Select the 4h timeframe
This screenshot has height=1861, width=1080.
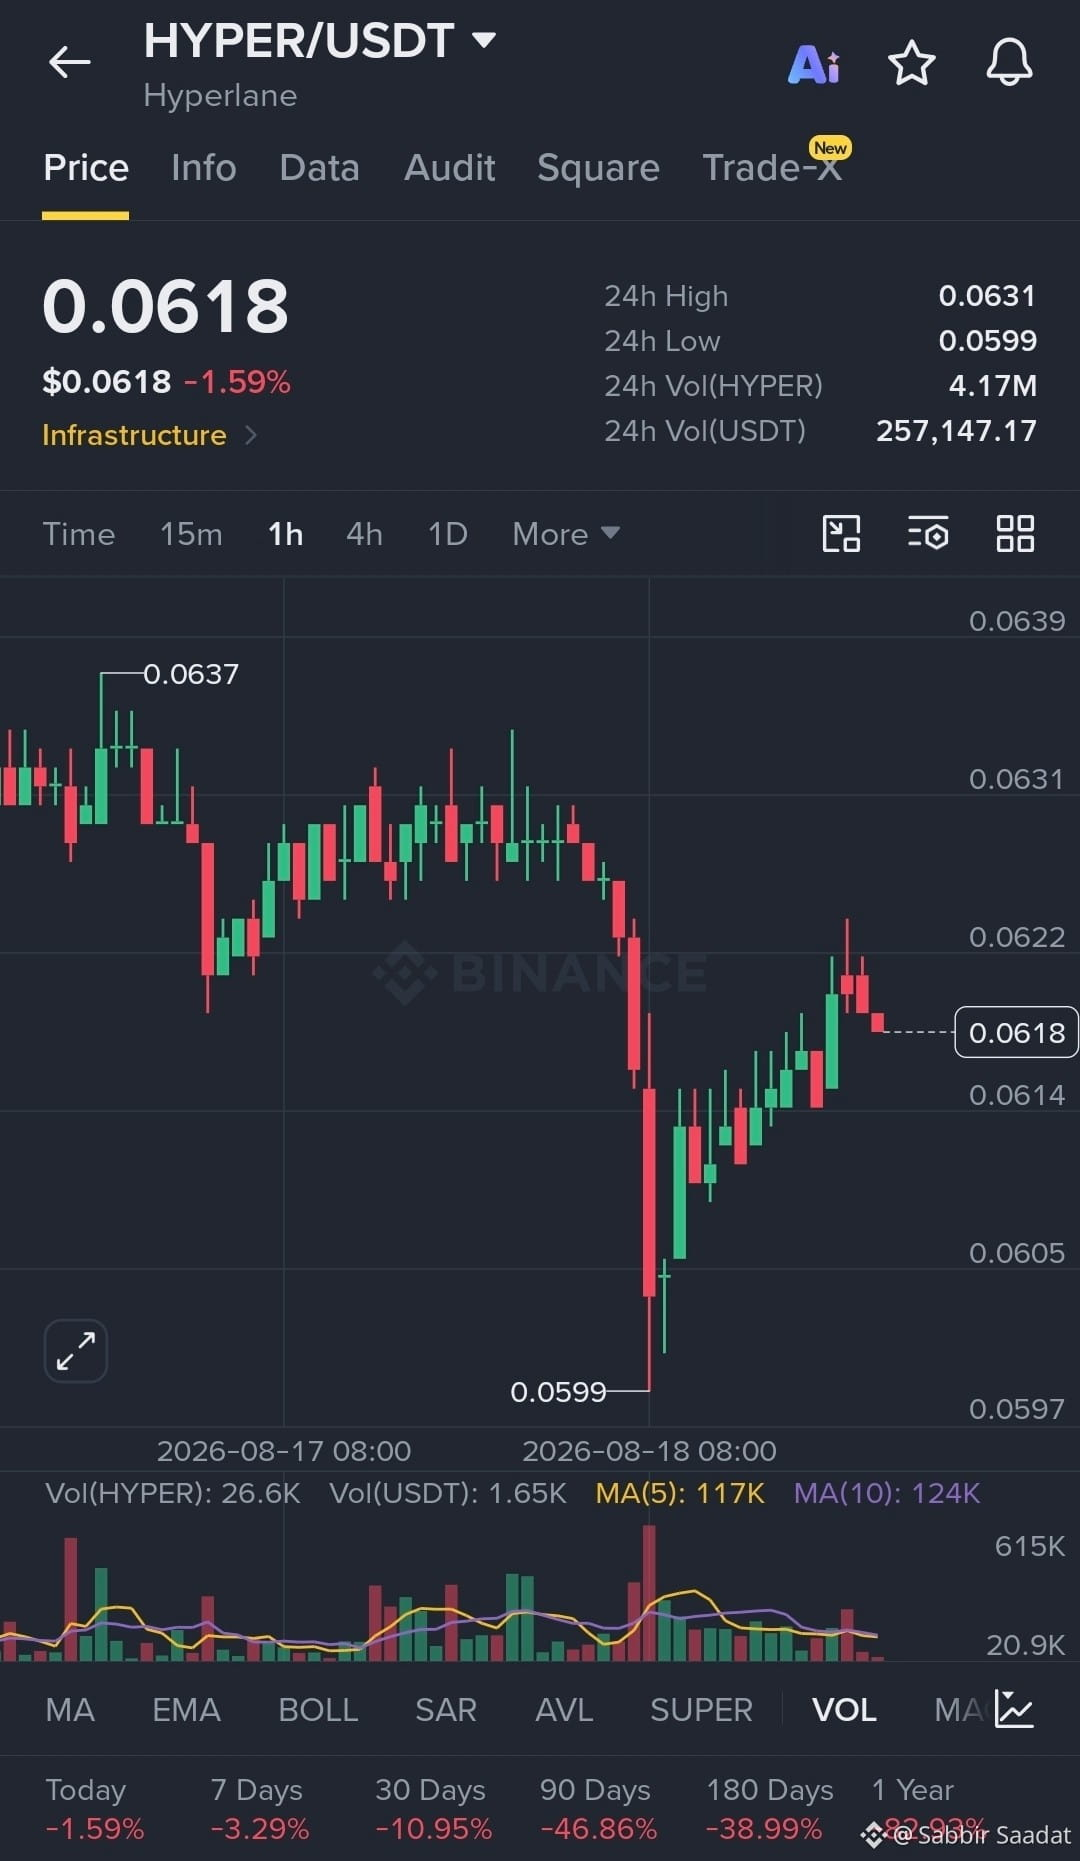click(364, 534)
